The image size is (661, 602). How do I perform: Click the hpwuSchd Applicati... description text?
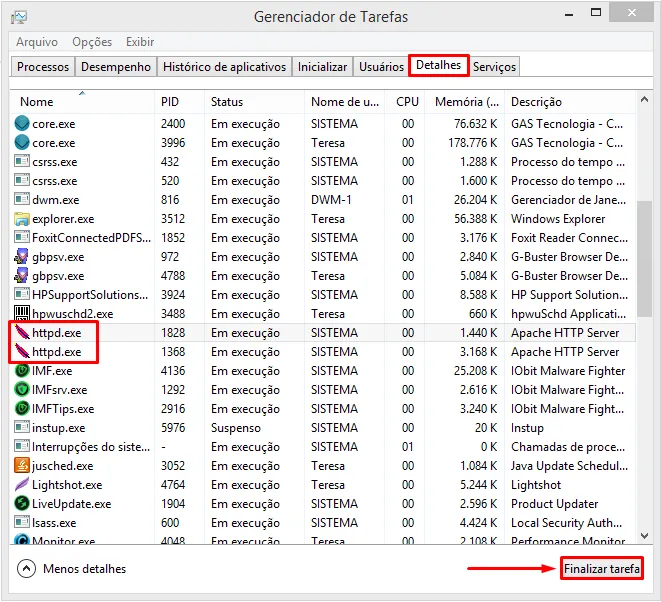click(568, 314)
